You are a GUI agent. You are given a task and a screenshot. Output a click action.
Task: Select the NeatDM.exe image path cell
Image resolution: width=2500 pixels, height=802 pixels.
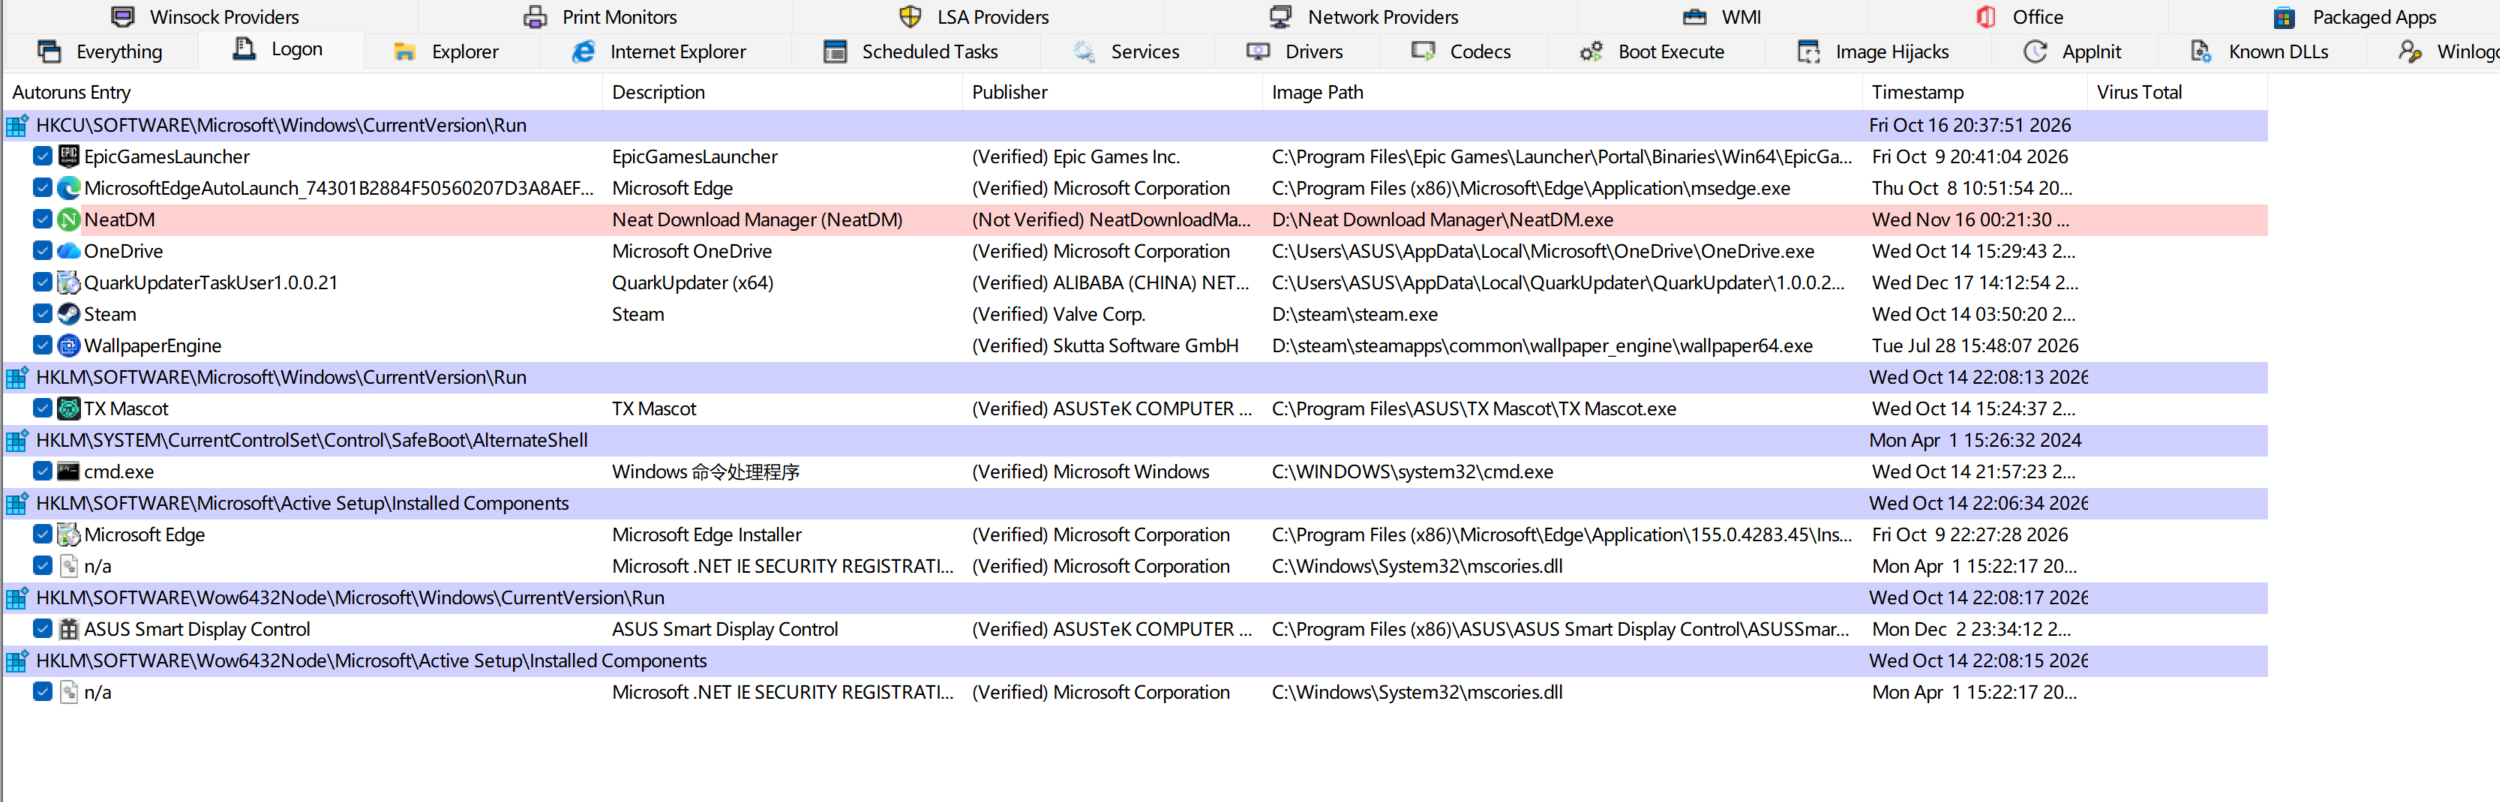[x=1442, y=220]
